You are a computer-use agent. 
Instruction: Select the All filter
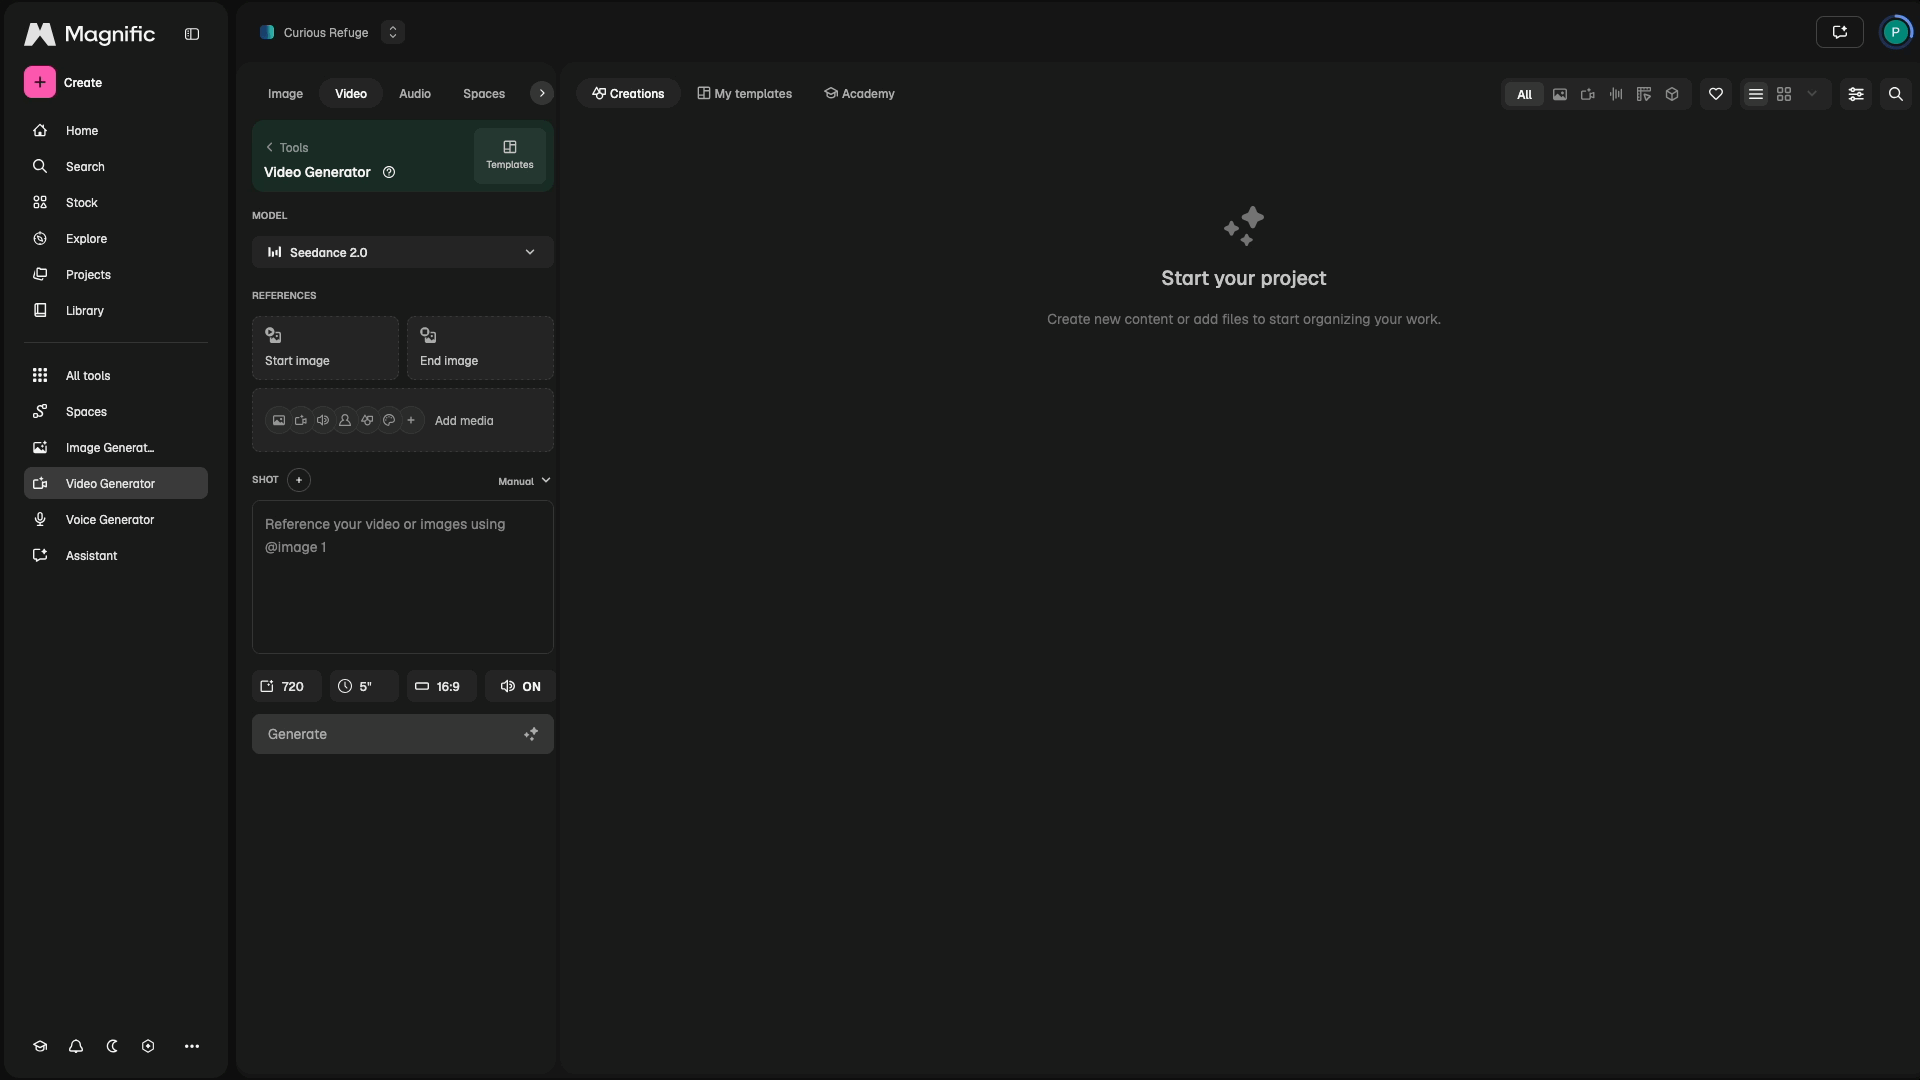(x=1524, y=94)
